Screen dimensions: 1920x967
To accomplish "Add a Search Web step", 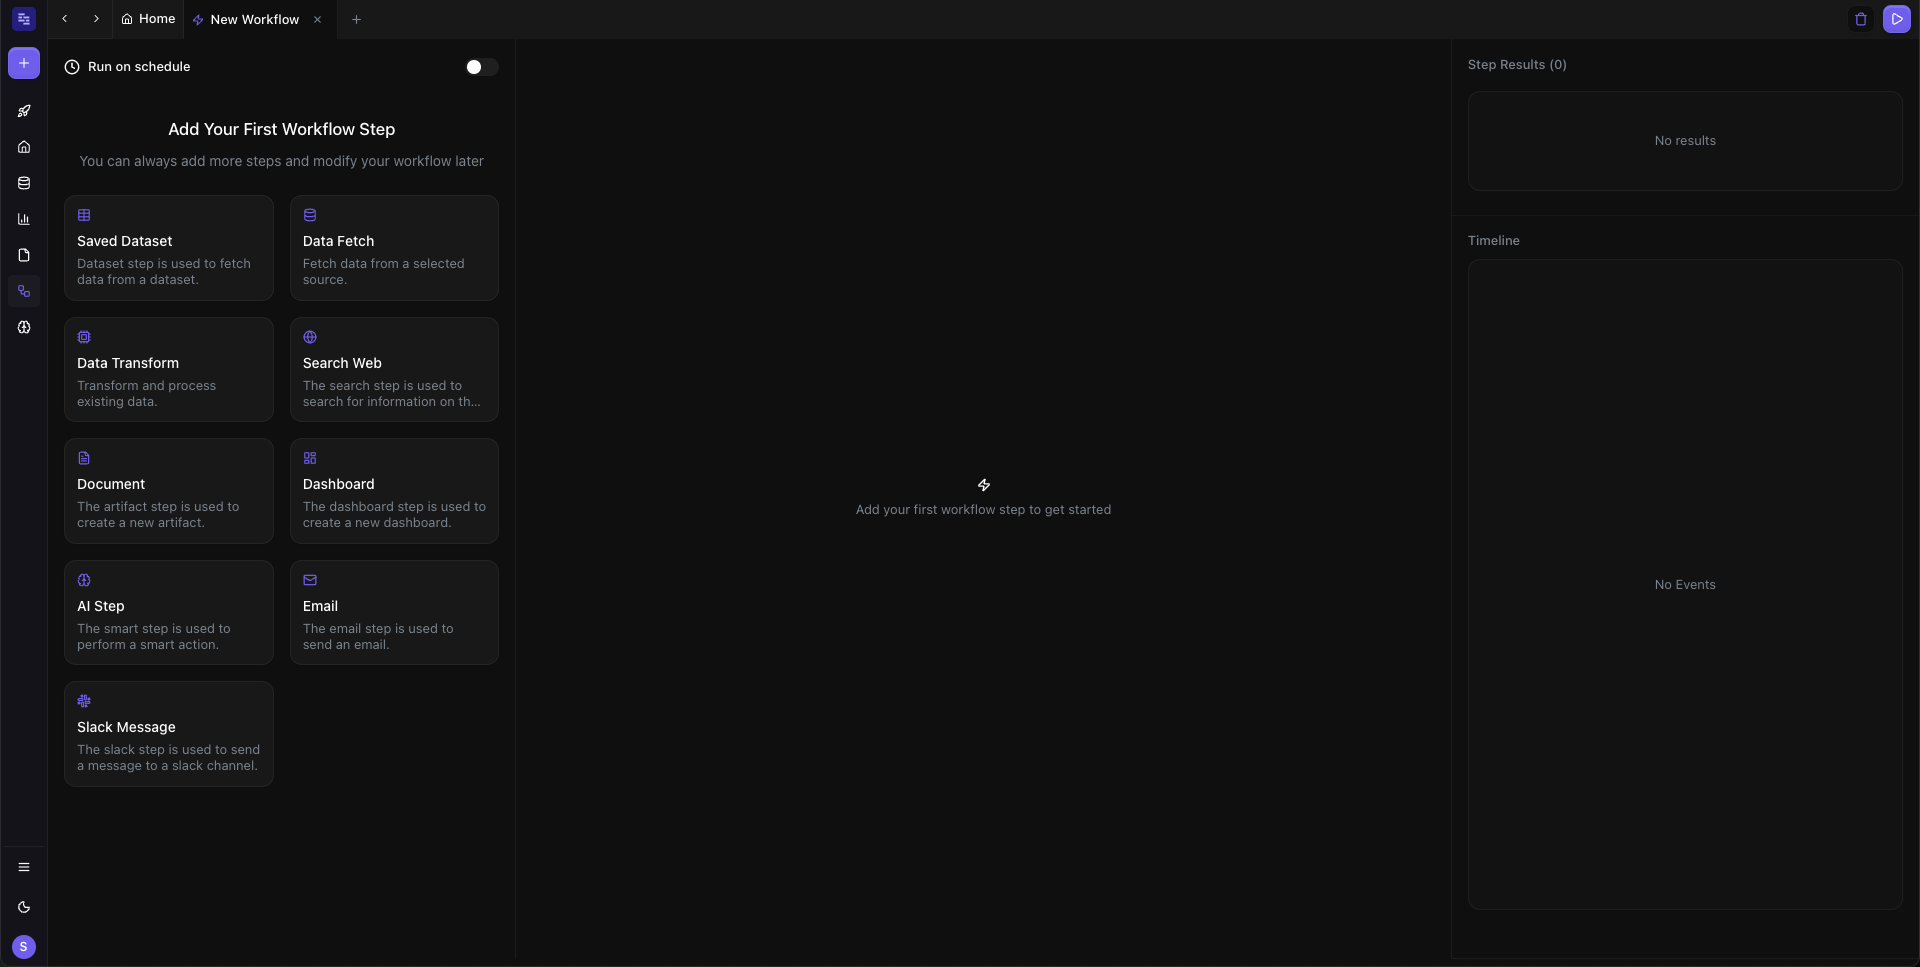I will tap(394, 370).
